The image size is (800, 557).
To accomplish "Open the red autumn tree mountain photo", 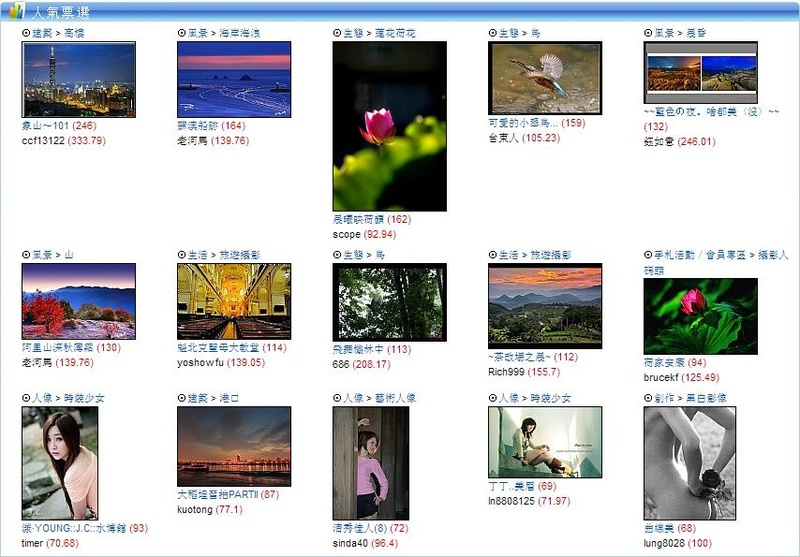I will pos(79,301).
